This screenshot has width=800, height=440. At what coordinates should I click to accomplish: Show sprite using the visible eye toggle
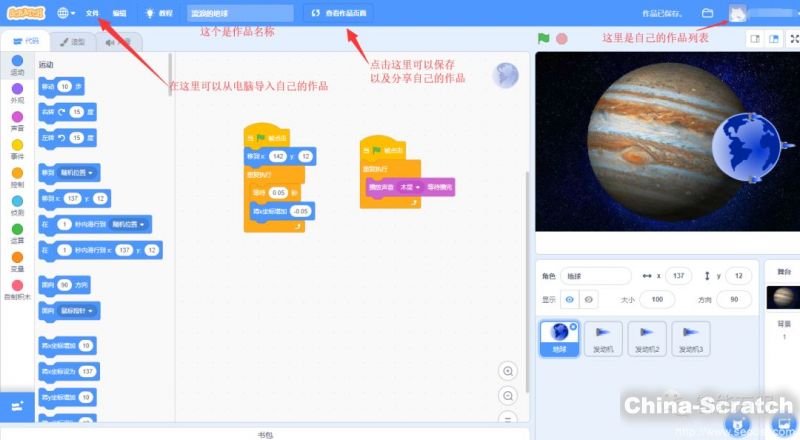[x=570, y=299]
